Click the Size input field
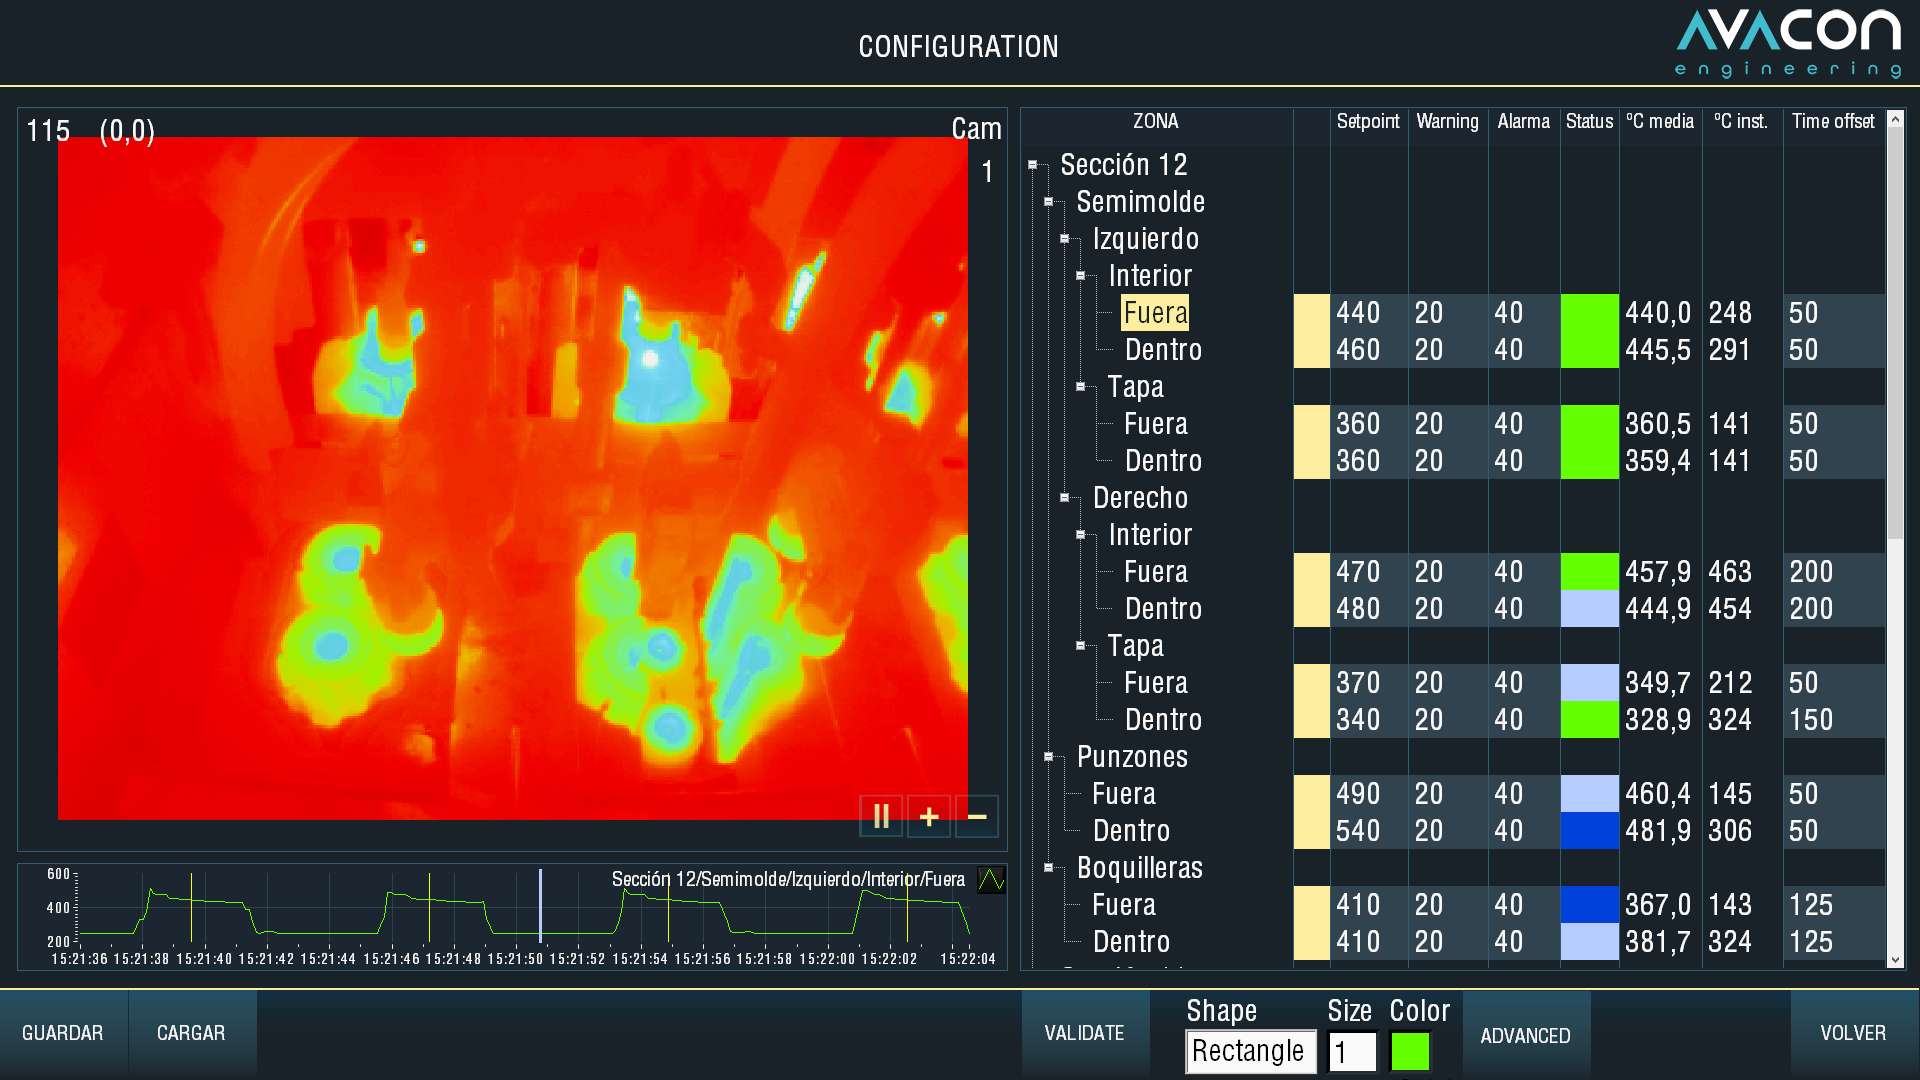 [1353, 1052]
